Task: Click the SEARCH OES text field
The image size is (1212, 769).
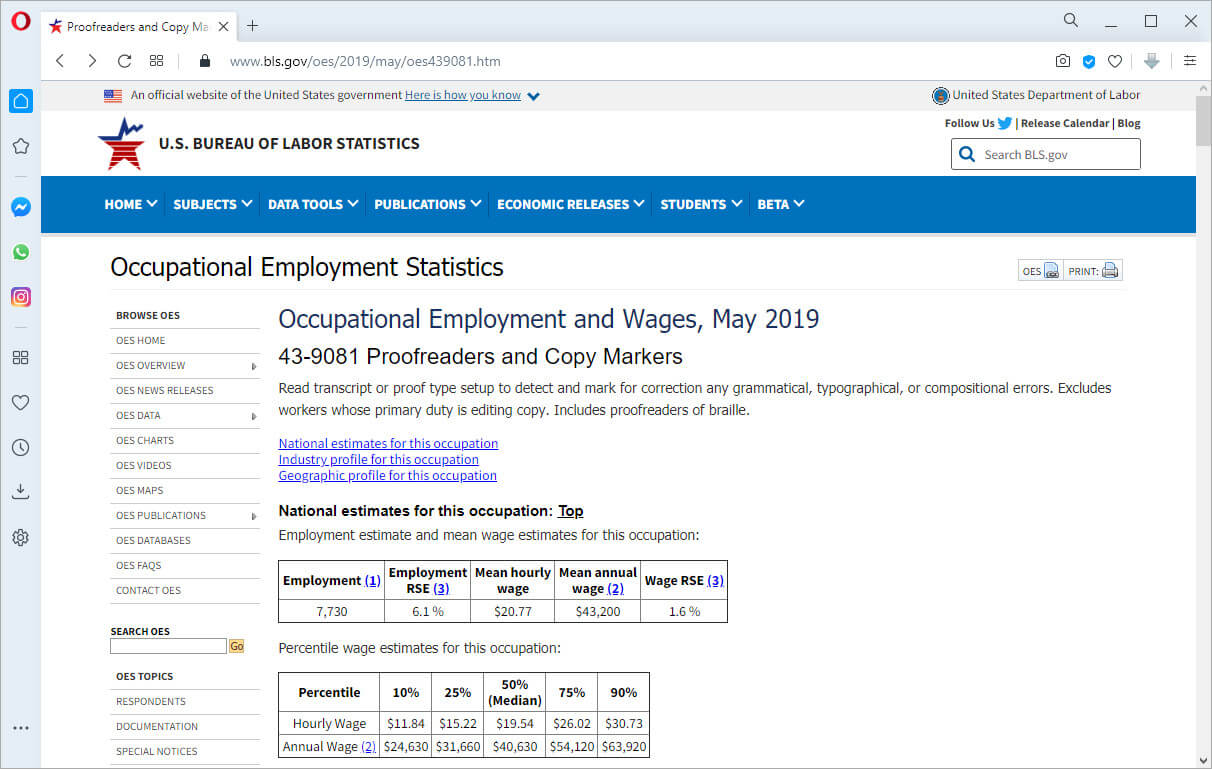Action: click(168, 647)
